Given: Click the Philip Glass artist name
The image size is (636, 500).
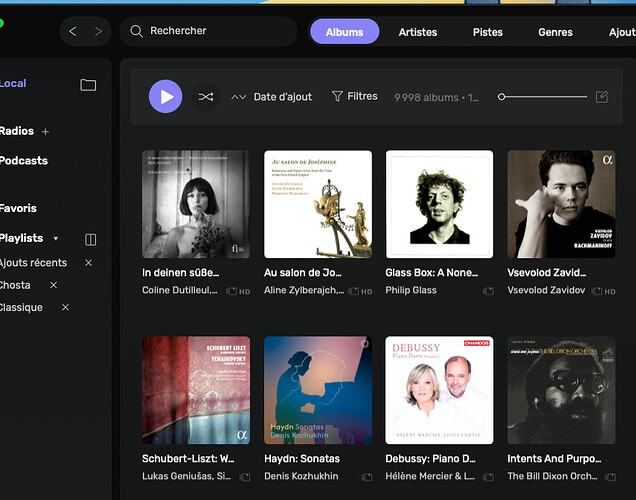Looking at the screenshot, I should (x=411, y=290).
